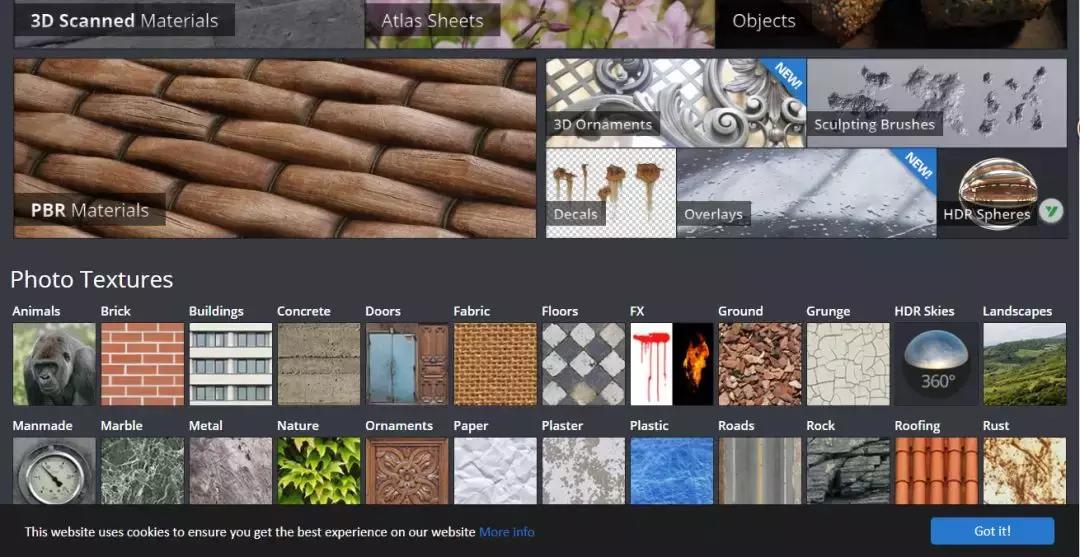Image resolution: width=1080 pixels, height=557 pixels.
Task: Click the Metal texture thumbnail
Action: [x=231, y=471]
